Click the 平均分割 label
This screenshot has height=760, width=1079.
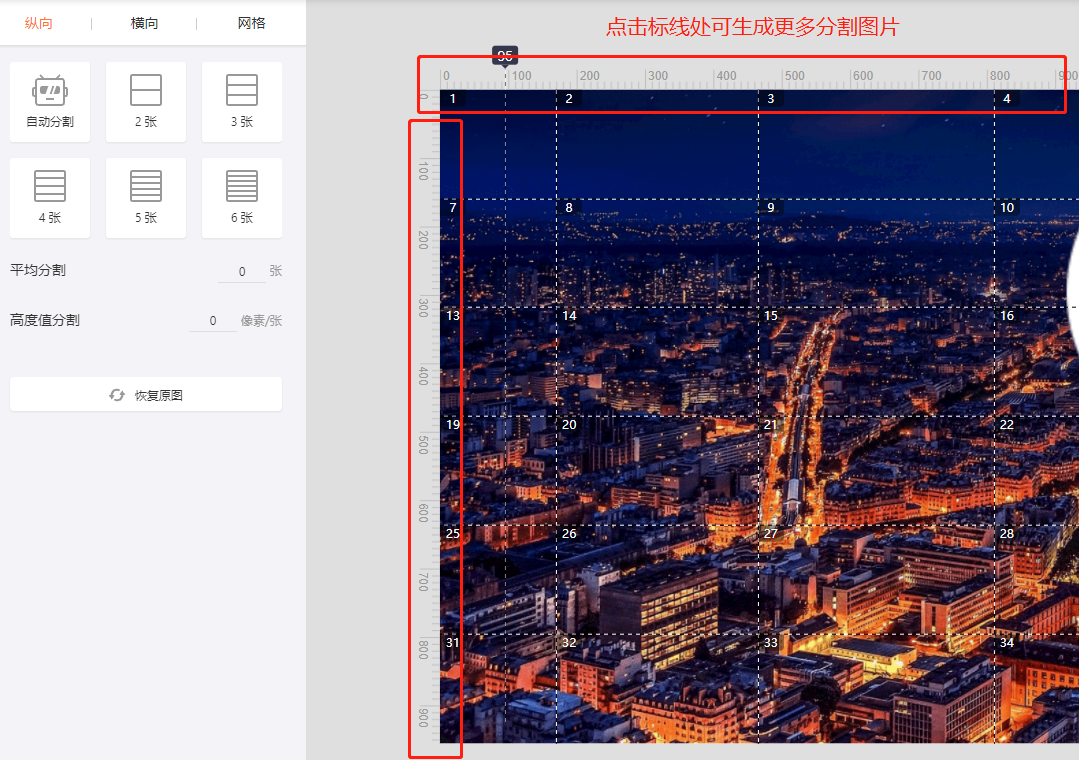pos(38,270)
